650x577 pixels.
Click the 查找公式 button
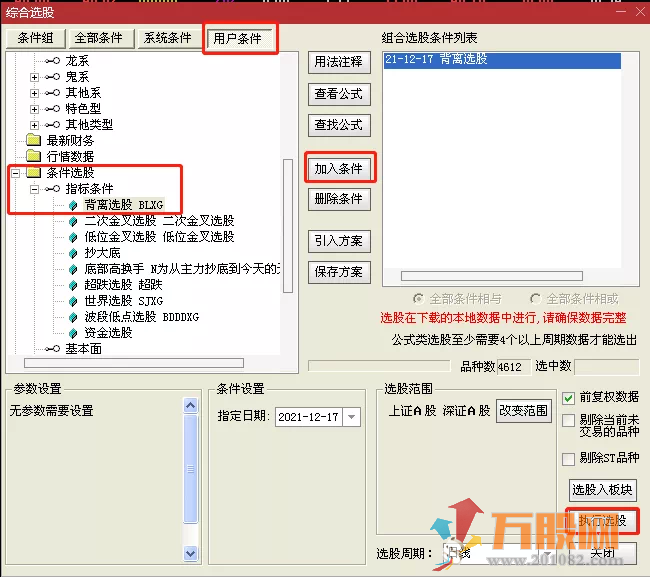coord(339,125)
